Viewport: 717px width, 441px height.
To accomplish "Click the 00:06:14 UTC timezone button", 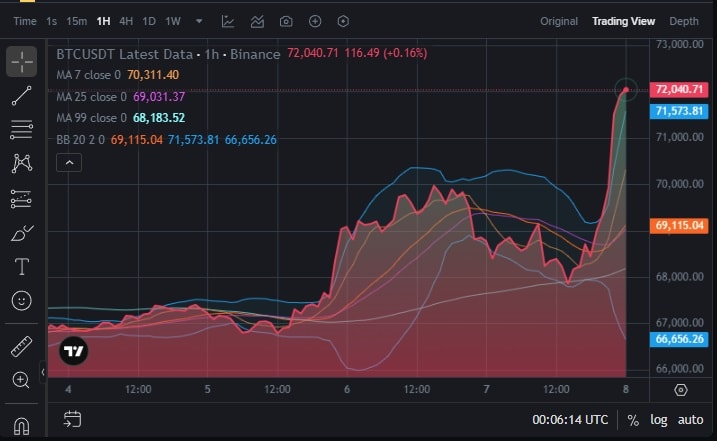I will [570, 420].
